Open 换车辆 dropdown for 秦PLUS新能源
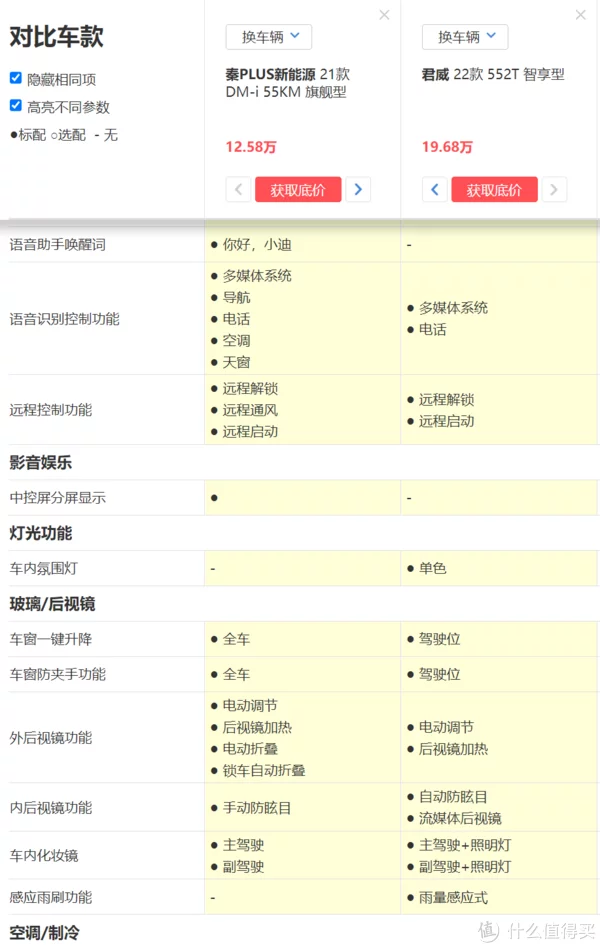Viewport: 600px width, 948px height. pos(269,37)
